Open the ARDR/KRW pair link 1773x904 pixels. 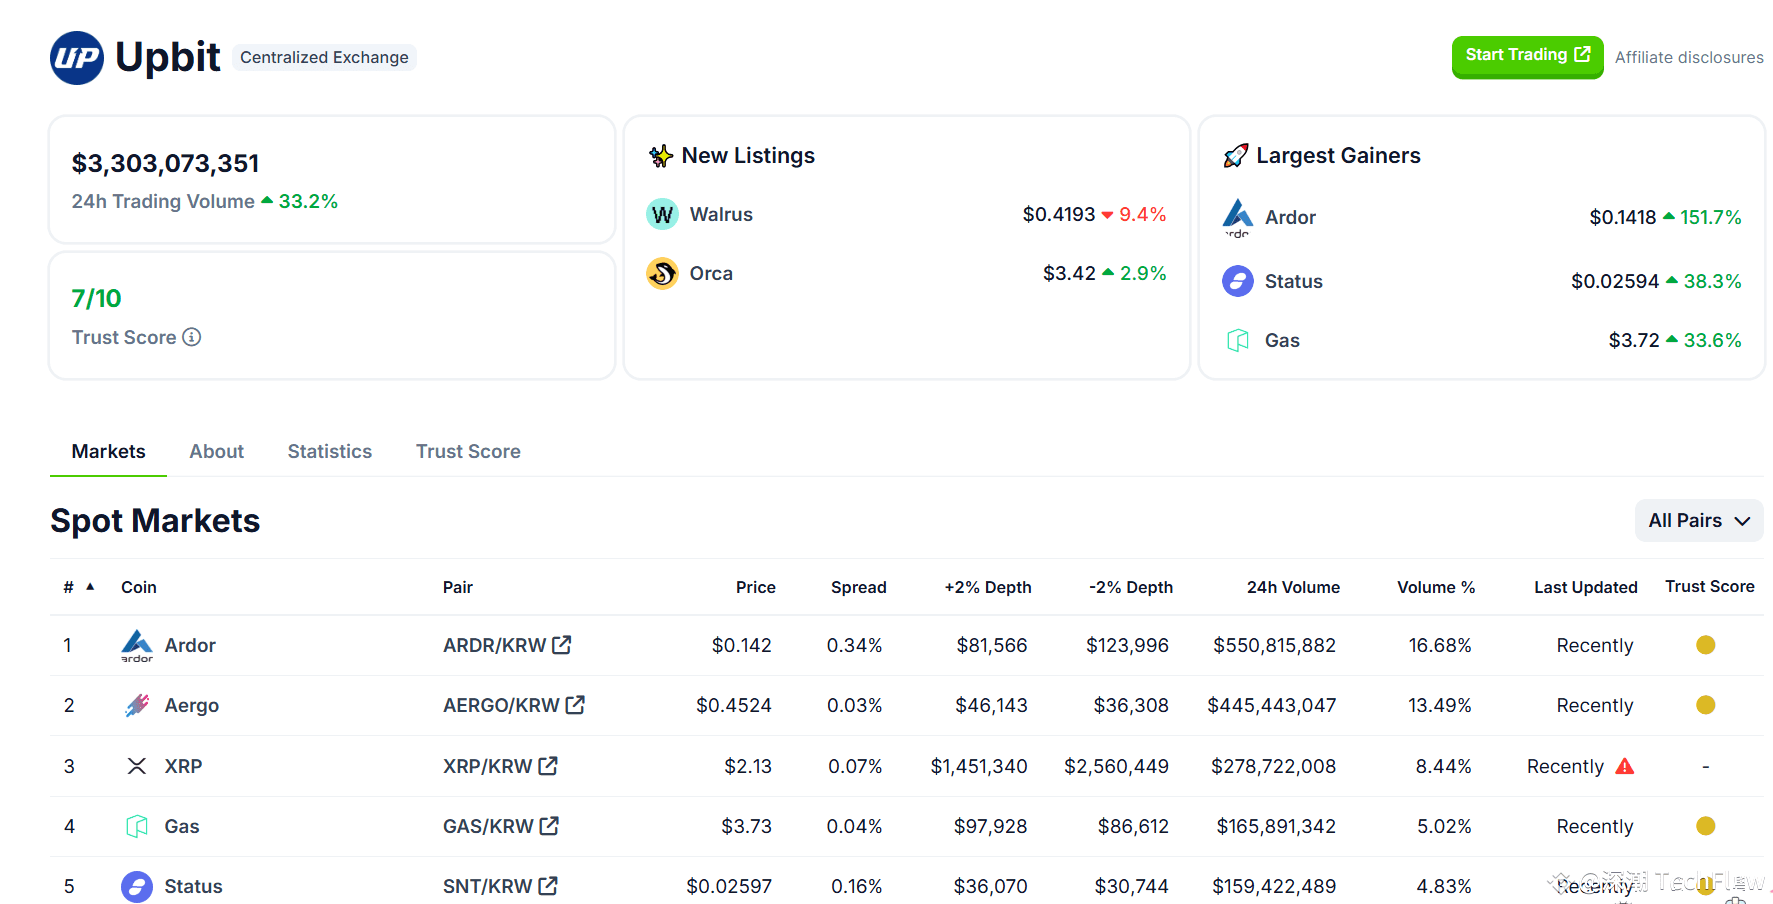(x=495, y=645)
